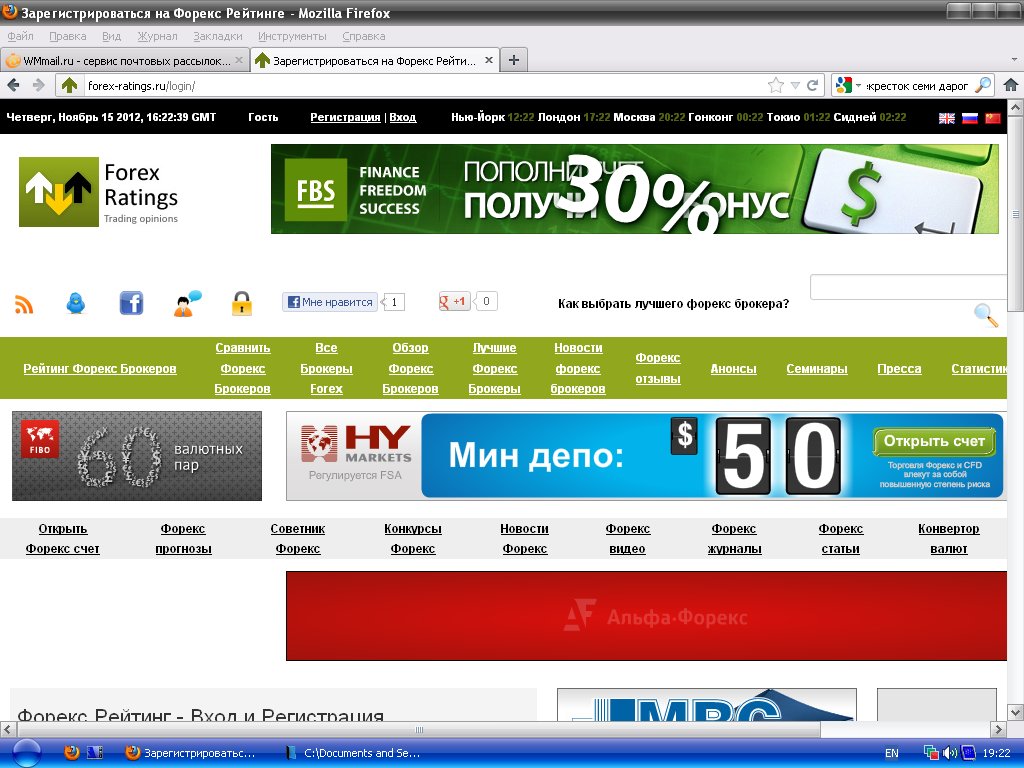Click the site identity icon in address bar
This screenshot has width=1024, height=768.
[69, 85]
